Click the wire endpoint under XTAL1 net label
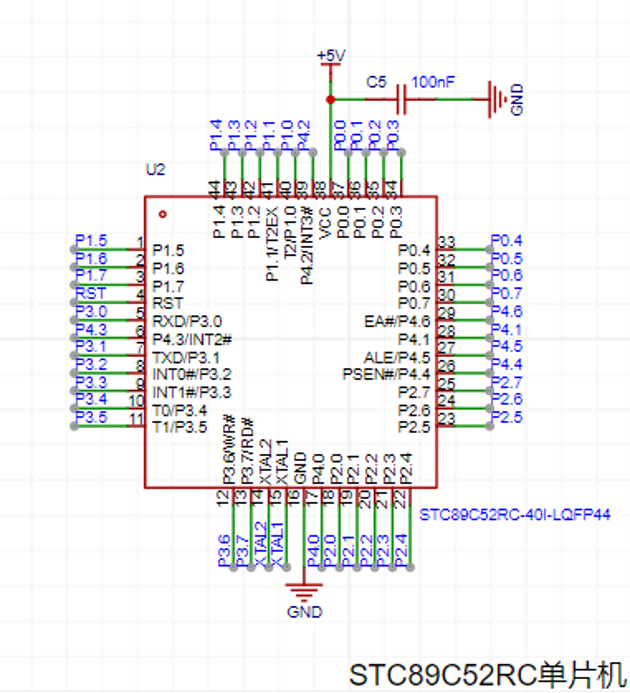630x693 pixels. coord(286,567)
